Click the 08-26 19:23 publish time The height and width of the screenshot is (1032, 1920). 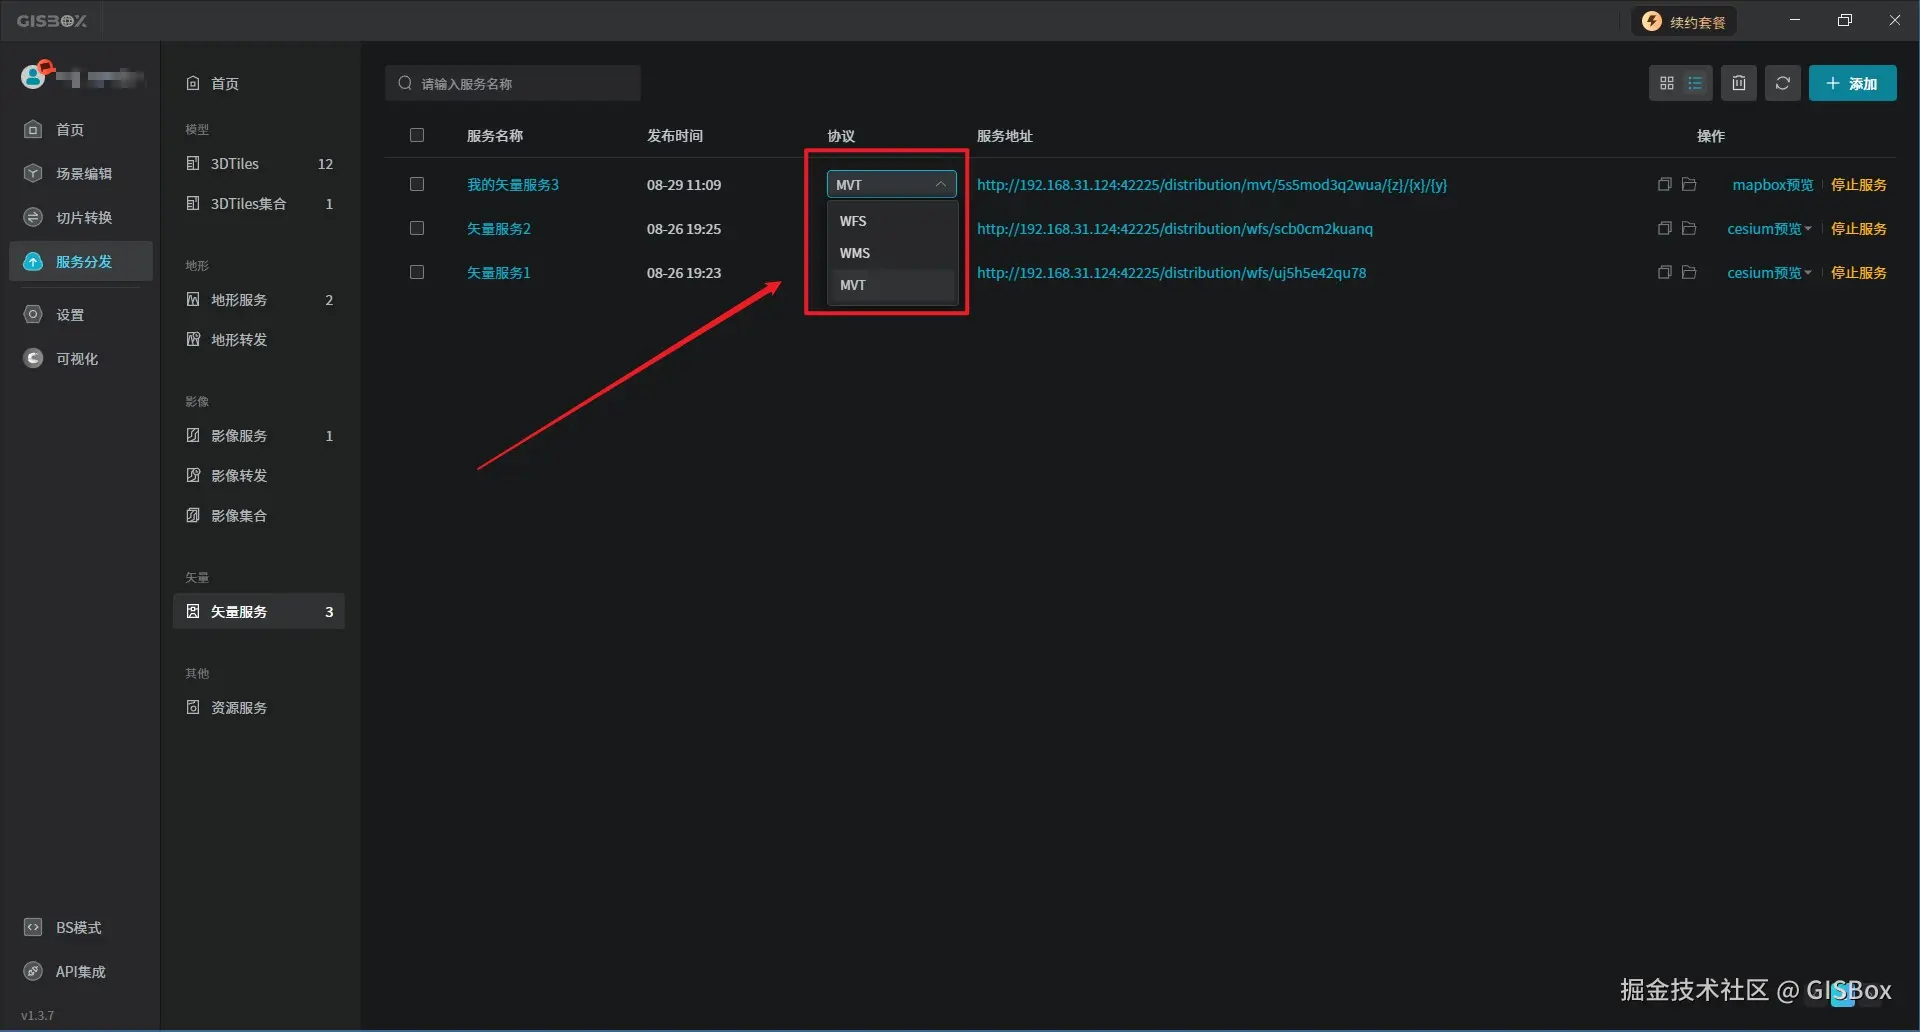[x=684, y=273]
